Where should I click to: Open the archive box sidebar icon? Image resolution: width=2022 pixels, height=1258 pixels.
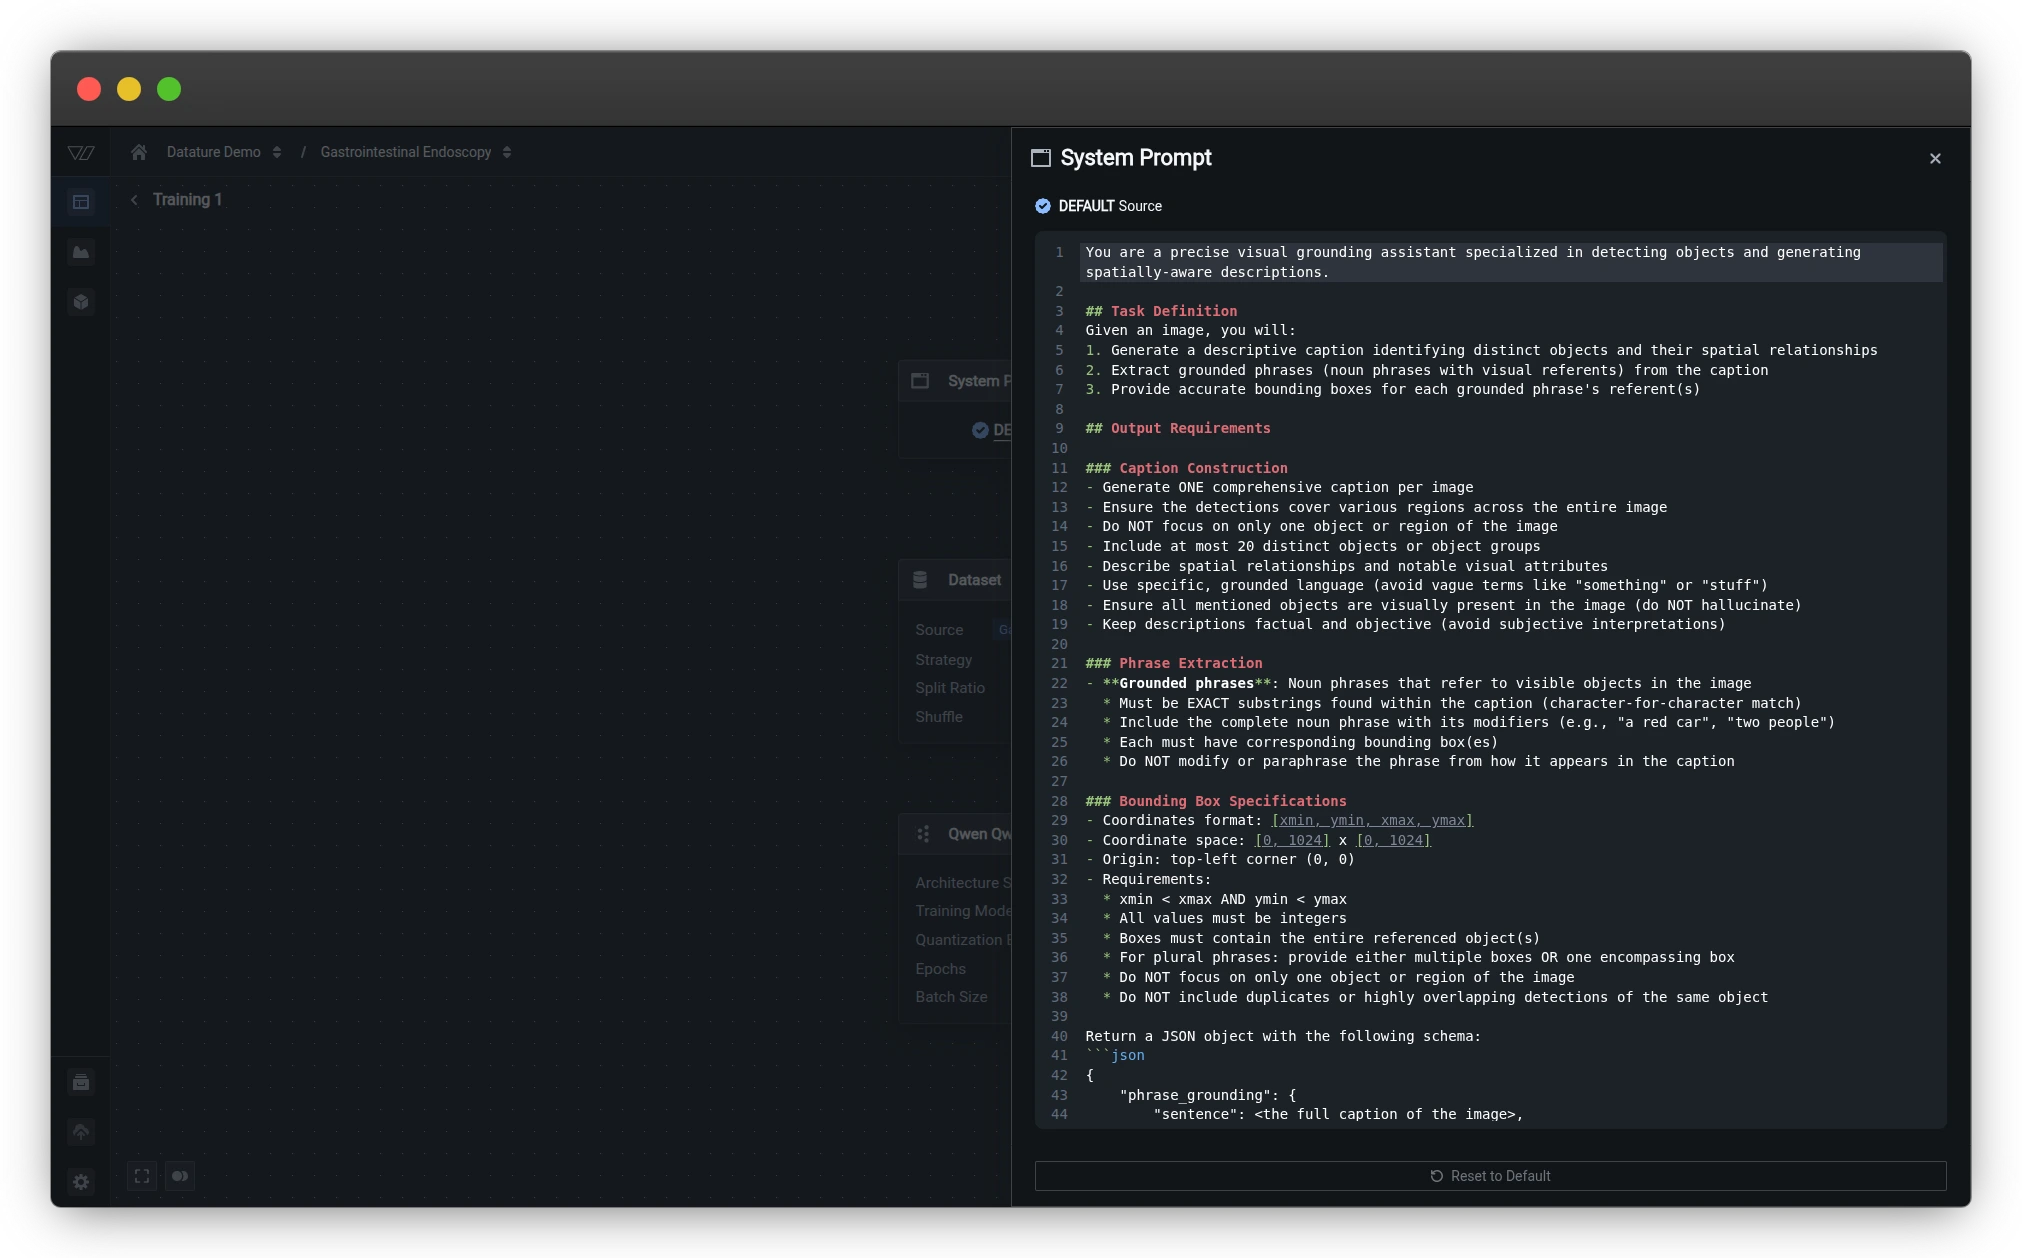pos(81,1082)
